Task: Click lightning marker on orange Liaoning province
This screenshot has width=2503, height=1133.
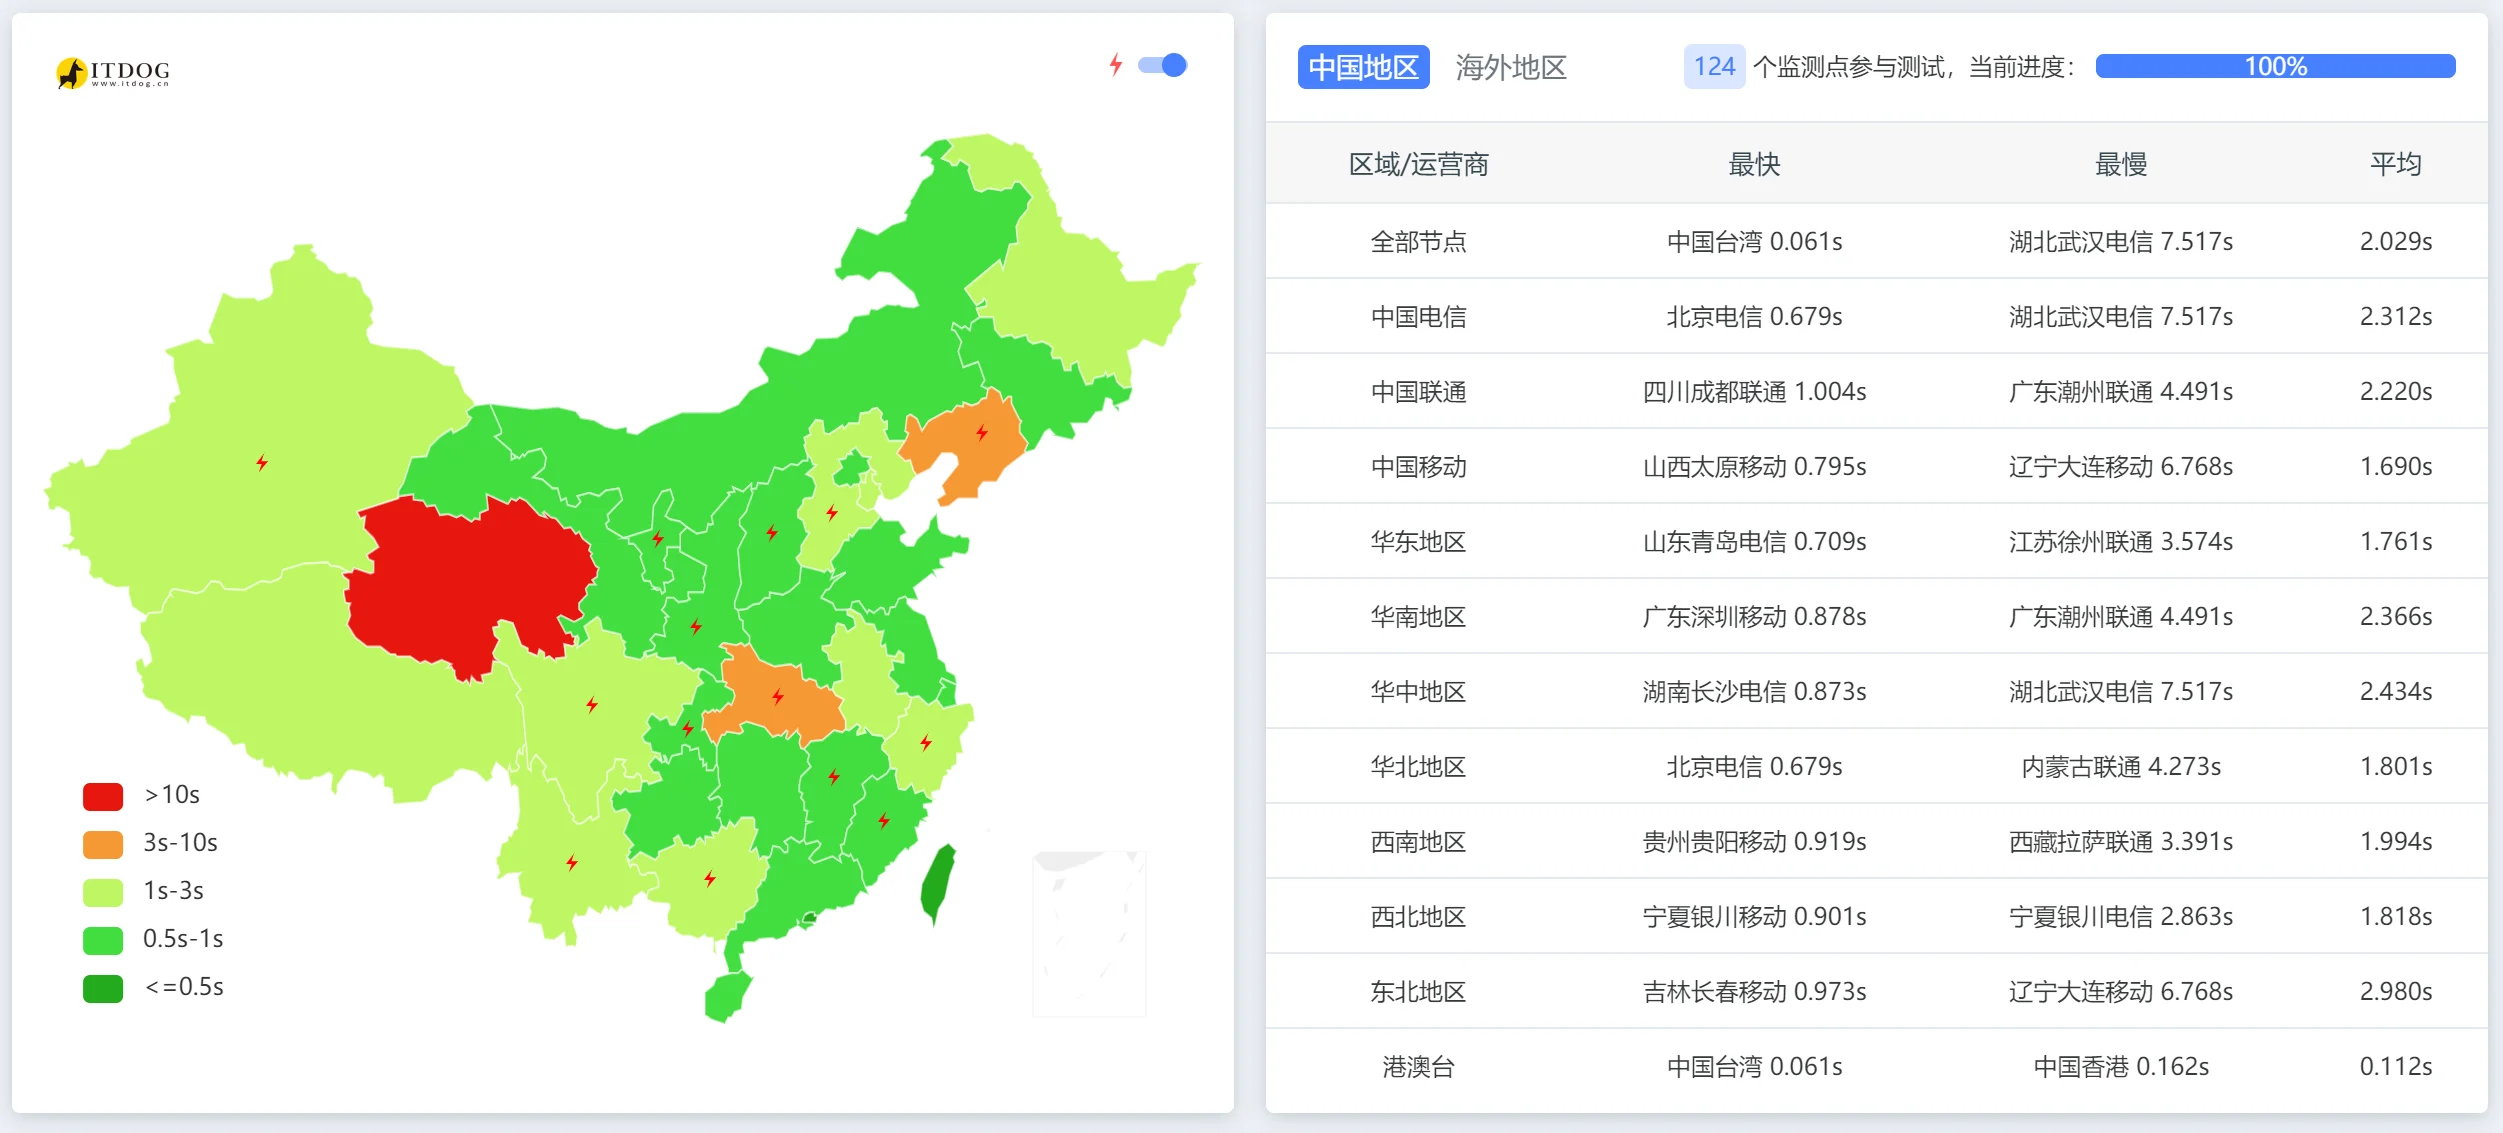Action: click(x=982, y=433)
